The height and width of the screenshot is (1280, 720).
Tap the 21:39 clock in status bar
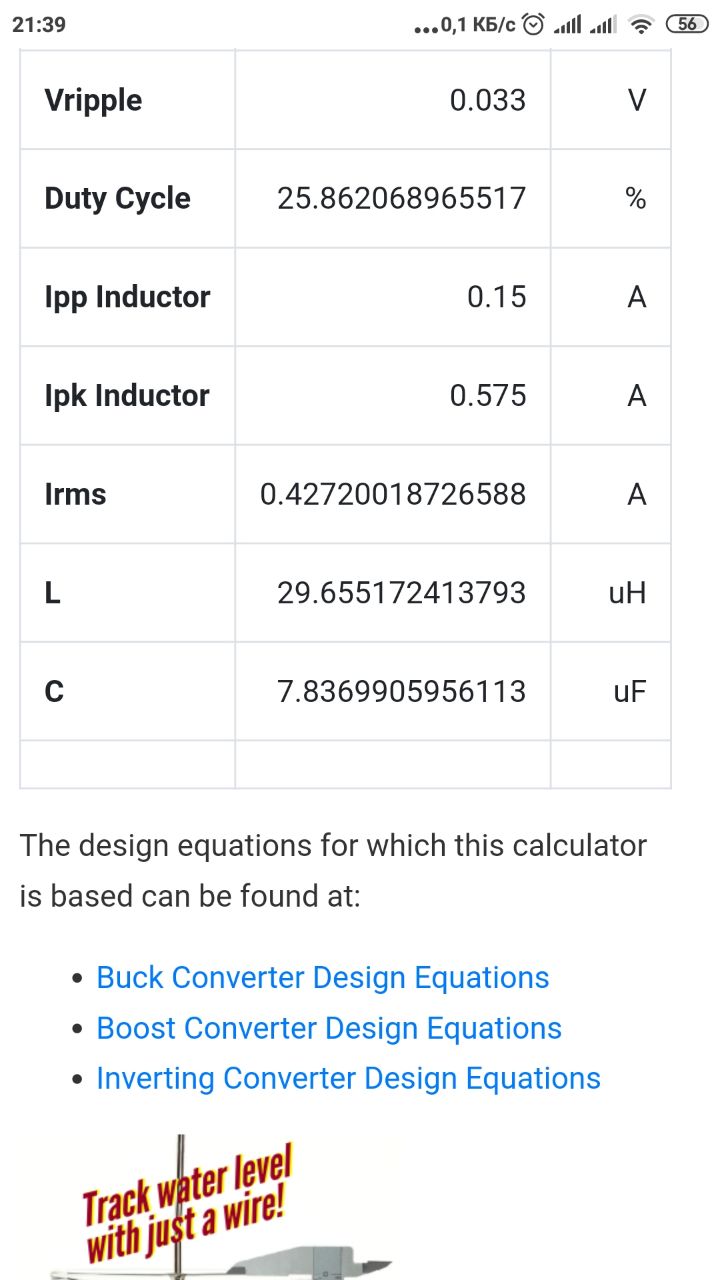(39, 25)
